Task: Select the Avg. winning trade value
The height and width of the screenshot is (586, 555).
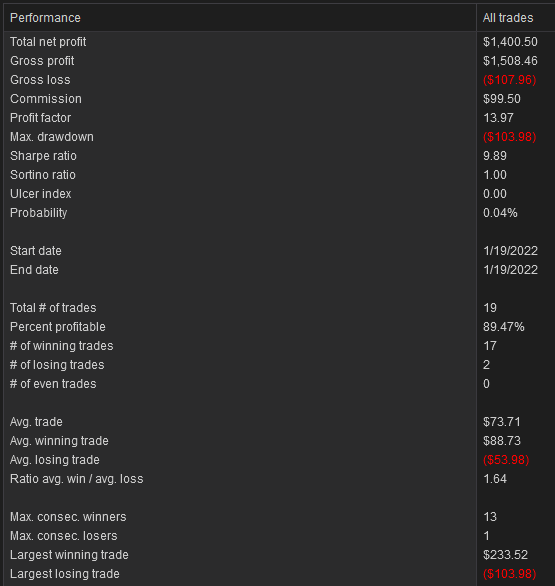Action: click(x=502, y=441)
